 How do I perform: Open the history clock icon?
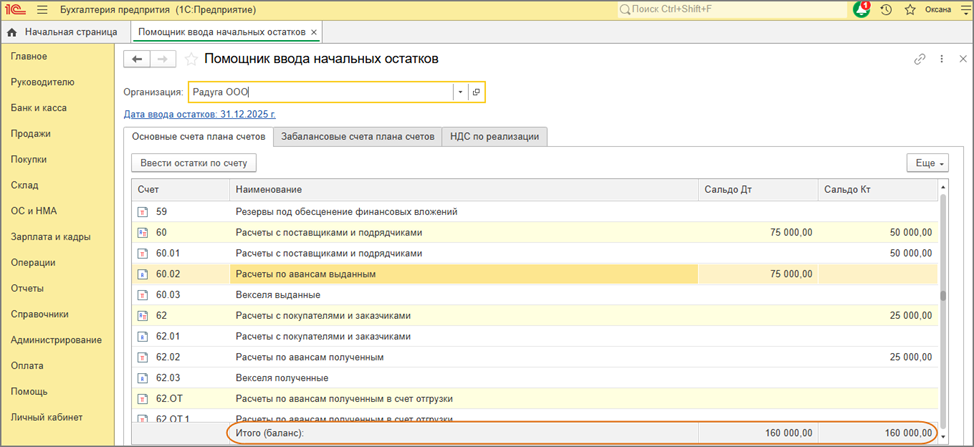click(886, 10)
